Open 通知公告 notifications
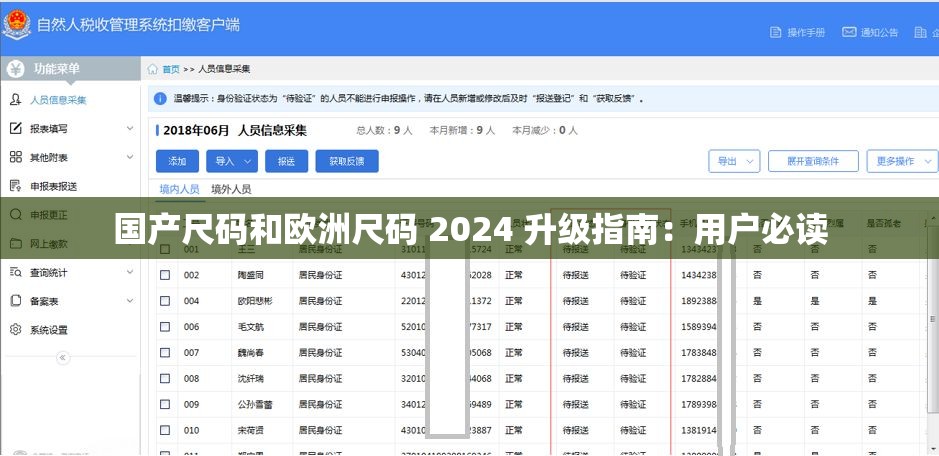939x456 pixels. point(870,32)
